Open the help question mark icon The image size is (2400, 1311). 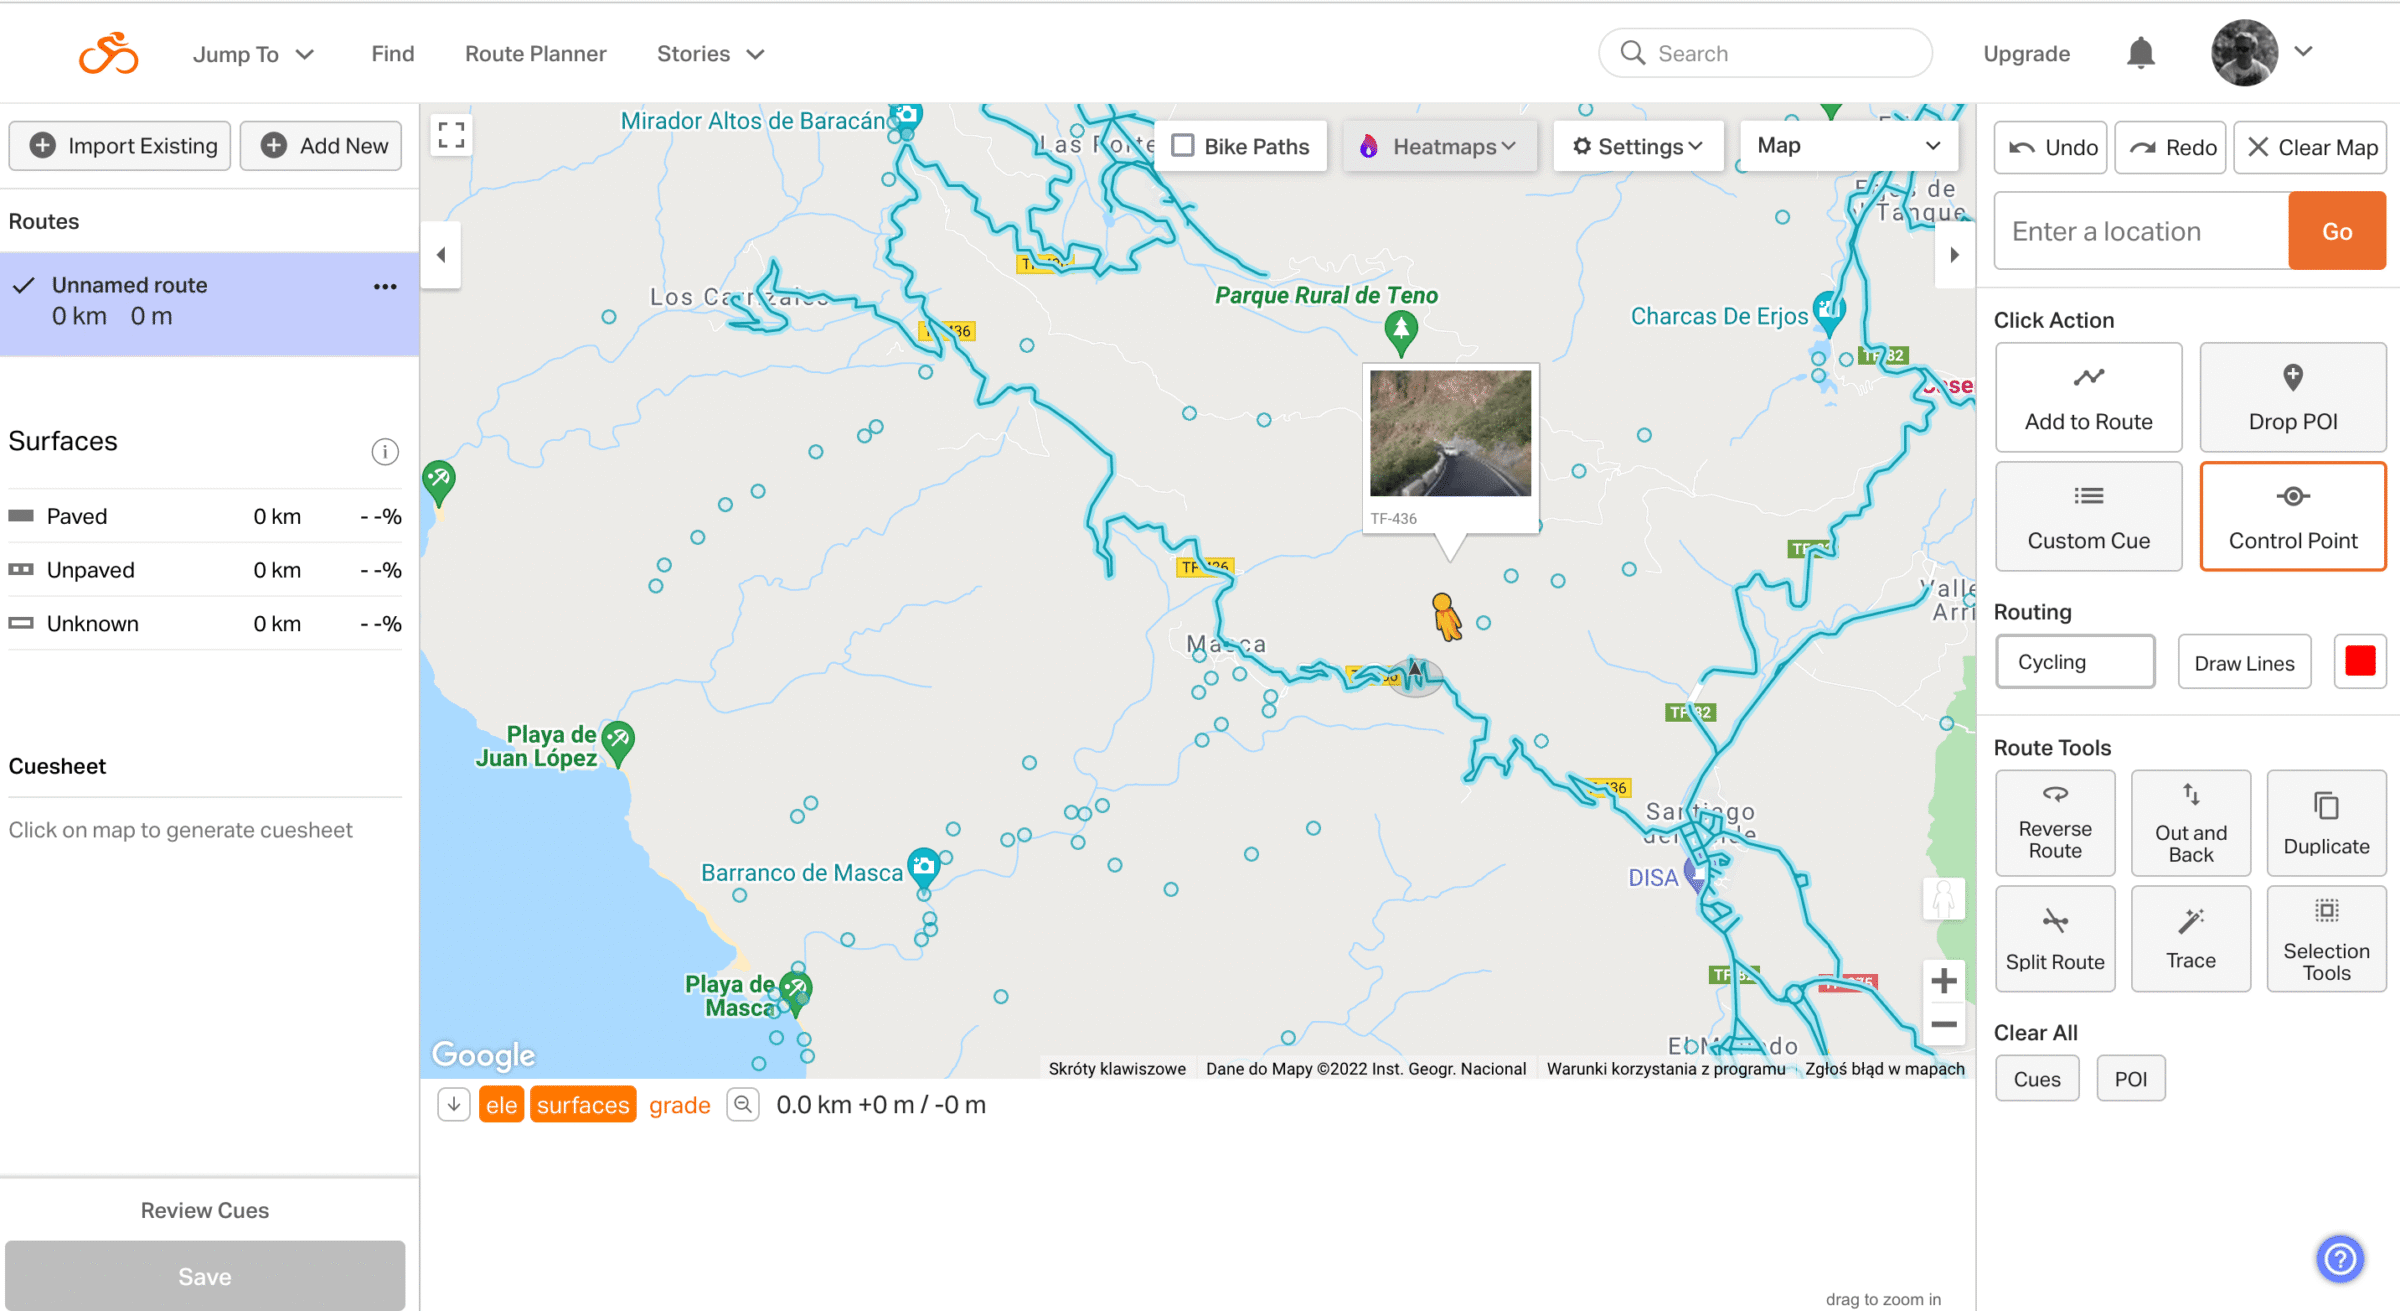click(x=2339, y=1258)
